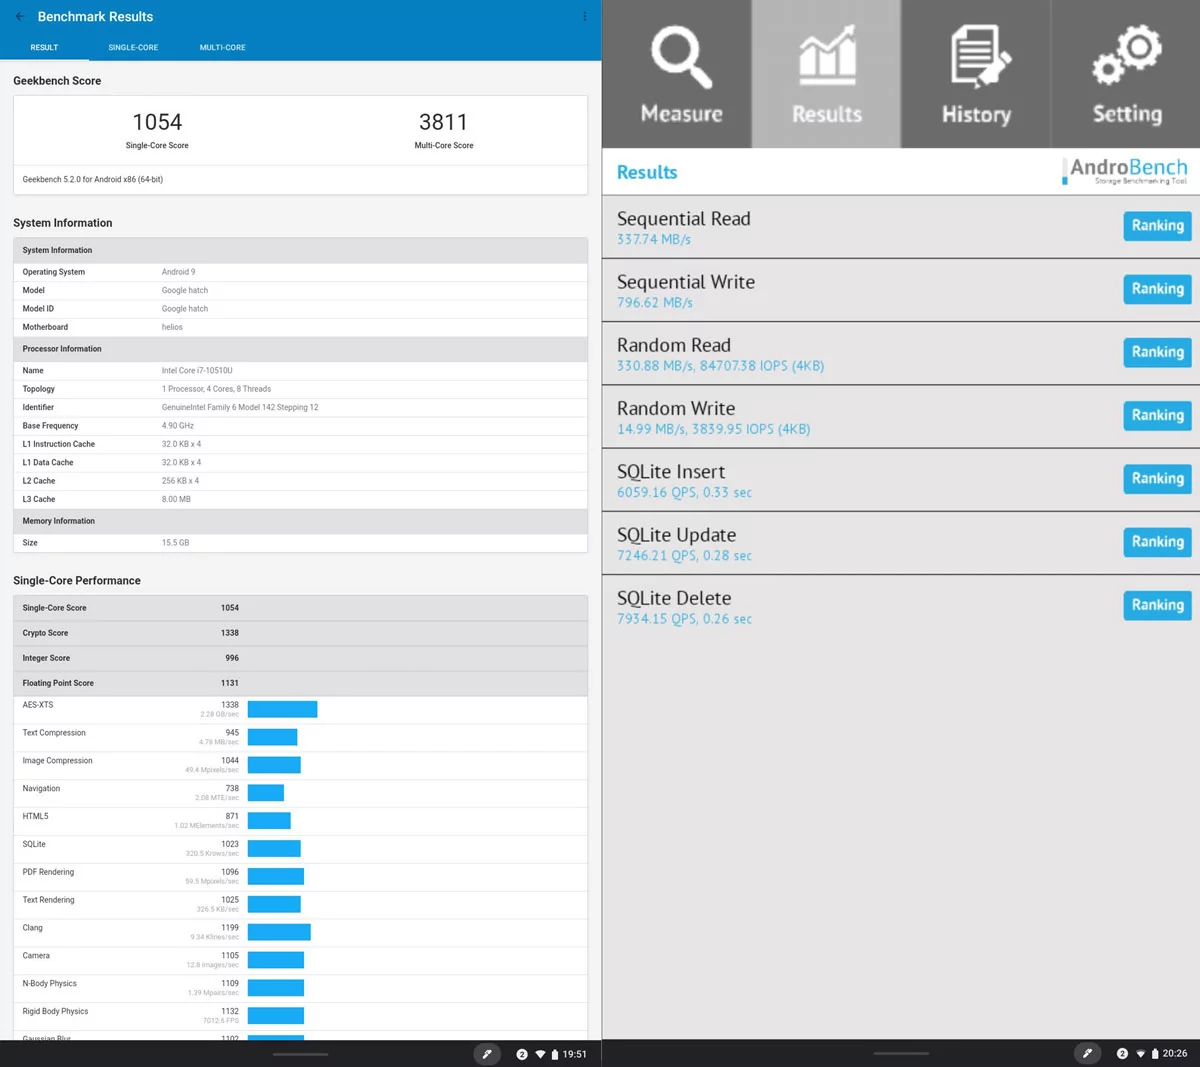Screen dimensions: 1200x1067
Task: Click the blue Results heading in AndroBench
Action: [647, 172]
